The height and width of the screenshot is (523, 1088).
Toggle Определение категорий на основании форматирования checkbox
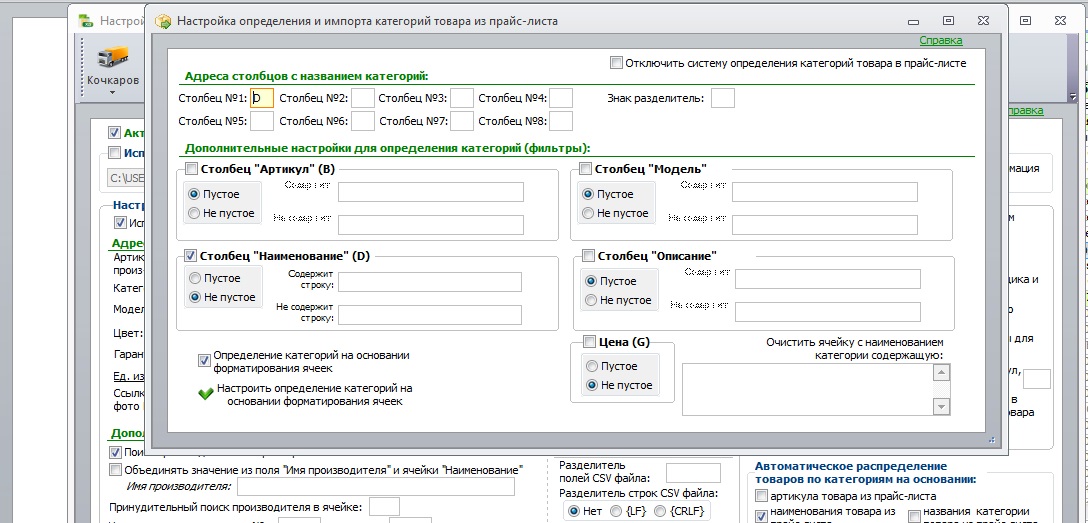pyautogui.click(x=204, y=360)
